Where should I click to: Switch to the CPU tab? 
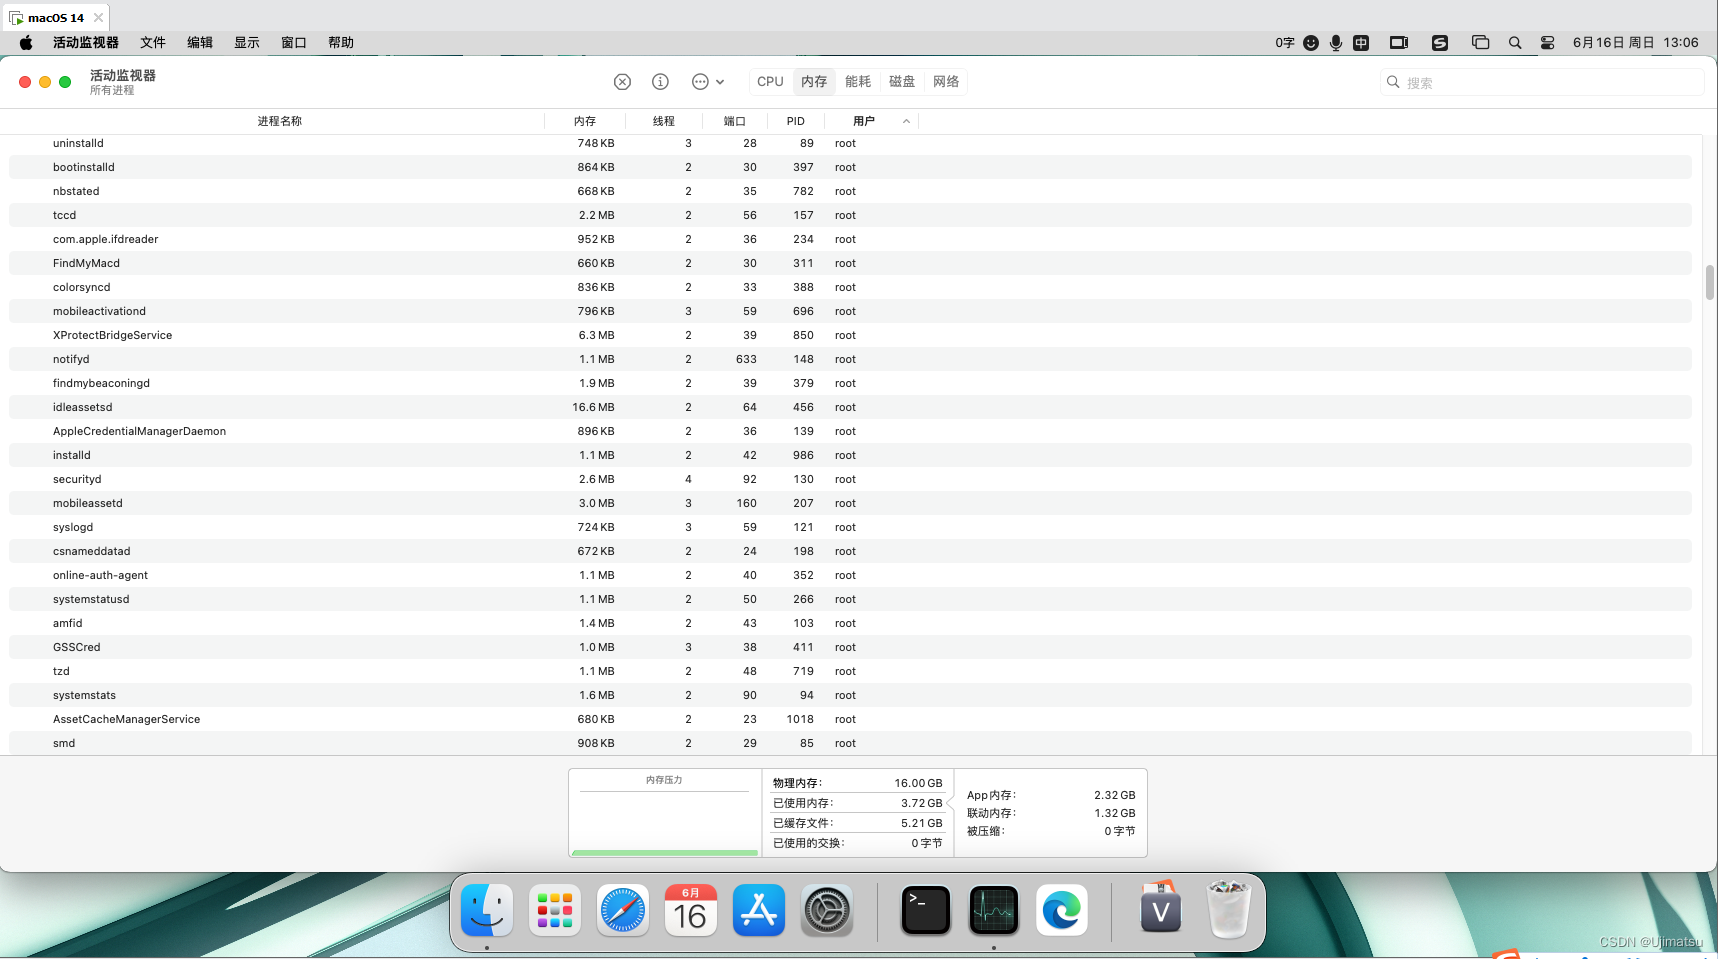pos(770,82)
